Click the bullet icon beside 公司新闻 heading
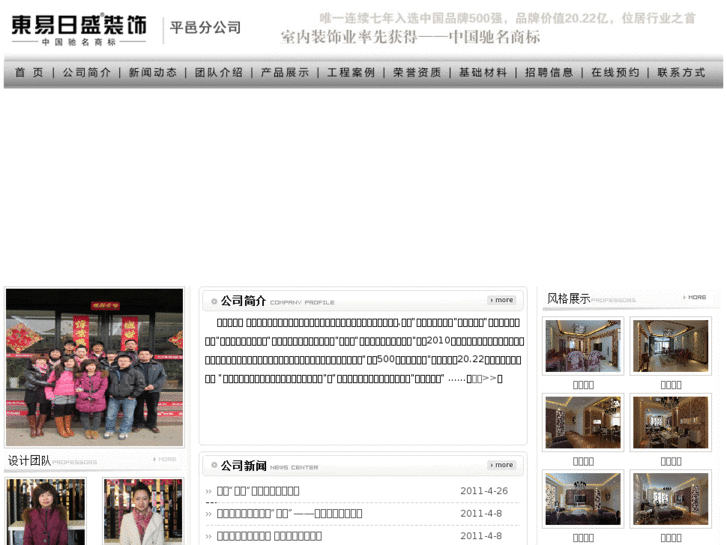Viewport: 727px width, 545px height. pyautogui.click(x=214, y=465)
